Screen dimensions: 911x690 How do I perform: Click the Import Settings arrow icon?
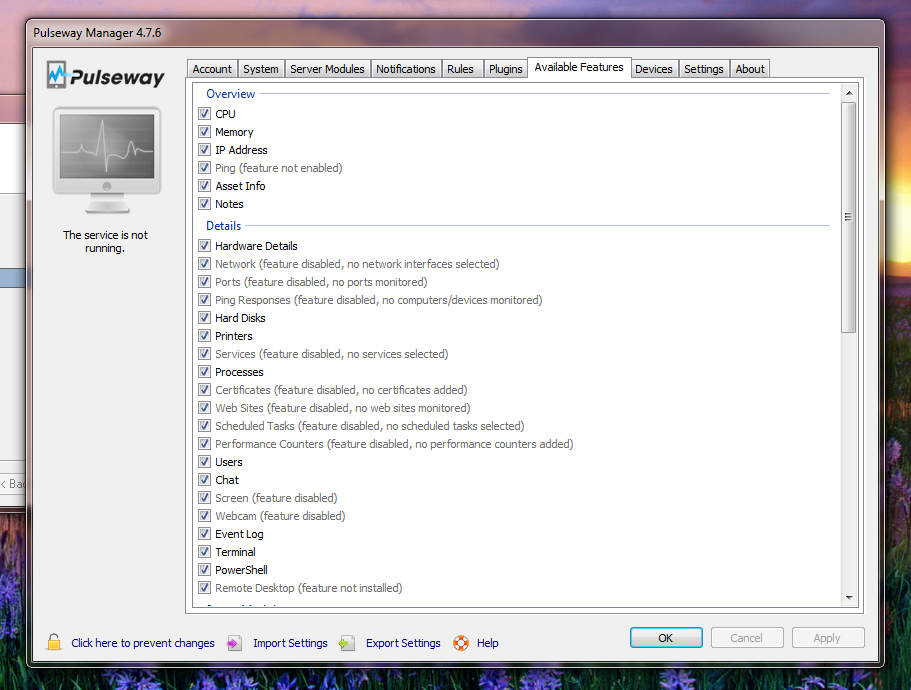(235, 643)
